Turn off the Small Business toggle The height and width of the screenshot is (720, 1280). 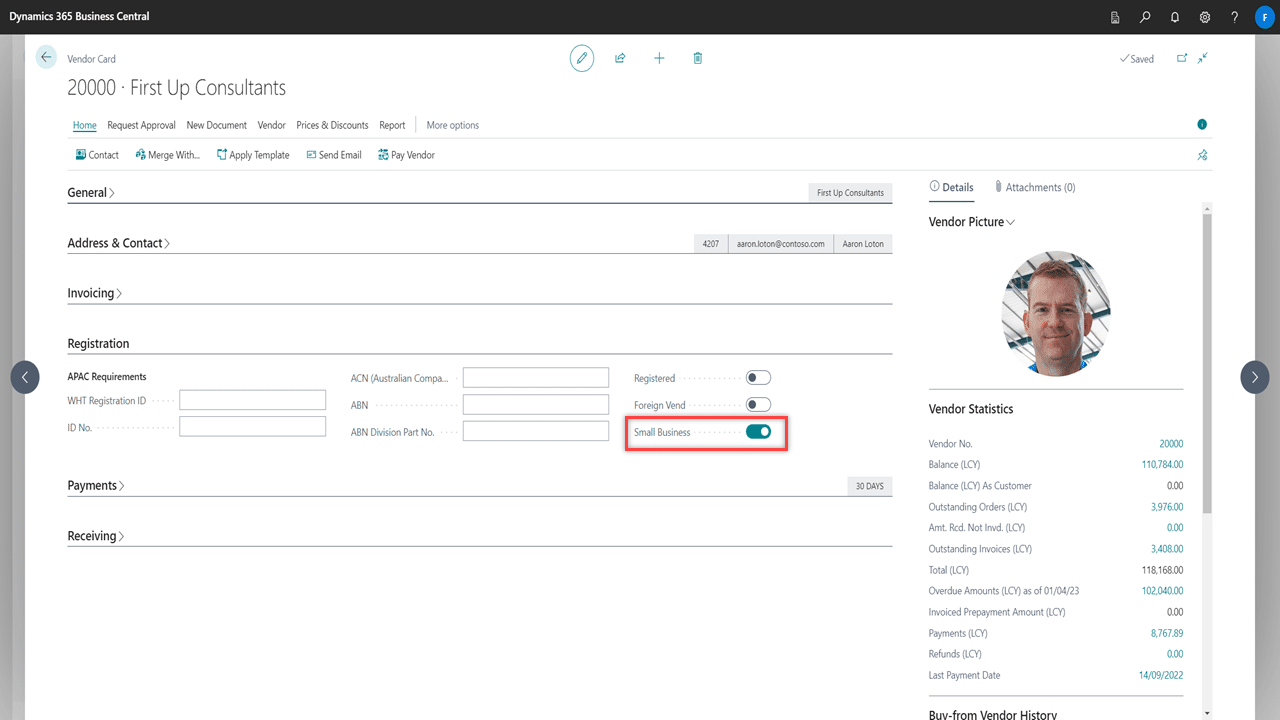point(758,432)
